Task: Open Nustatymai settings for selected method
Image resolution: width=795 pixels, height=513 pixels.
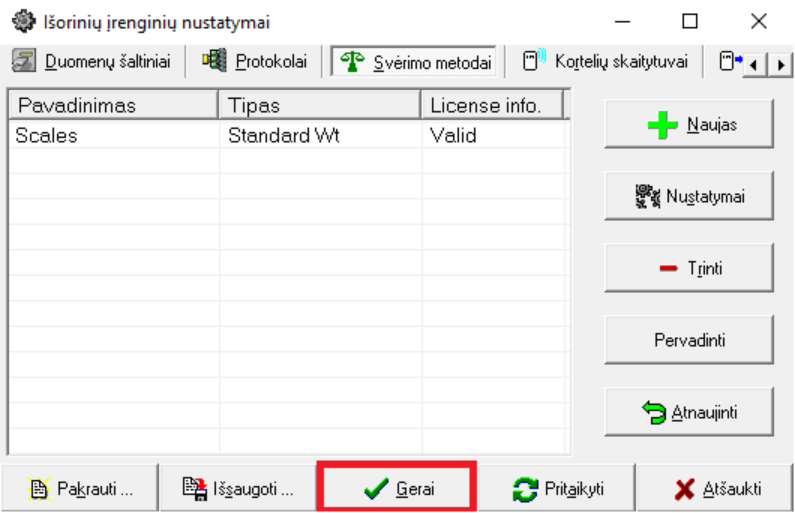Action: (689, 197)
